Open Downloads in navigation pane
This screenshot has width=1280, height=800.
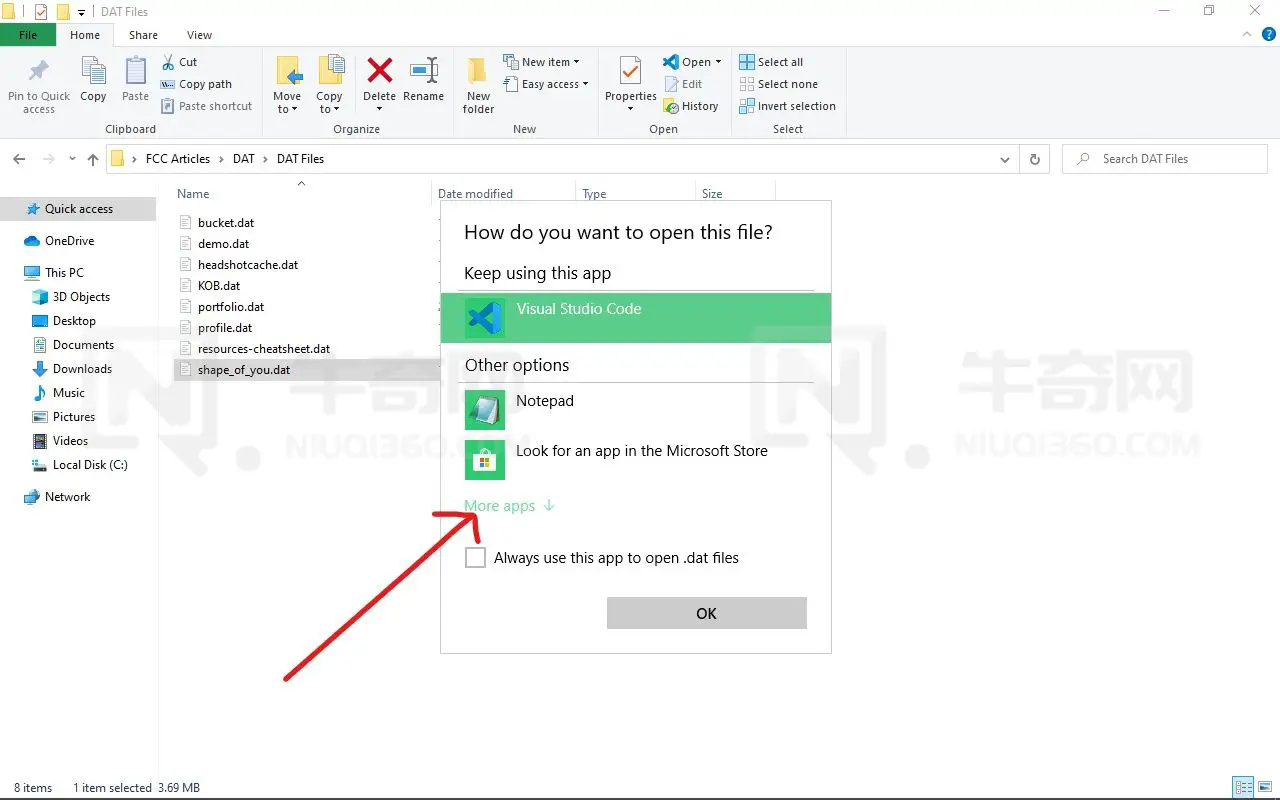tap(82, 369)
